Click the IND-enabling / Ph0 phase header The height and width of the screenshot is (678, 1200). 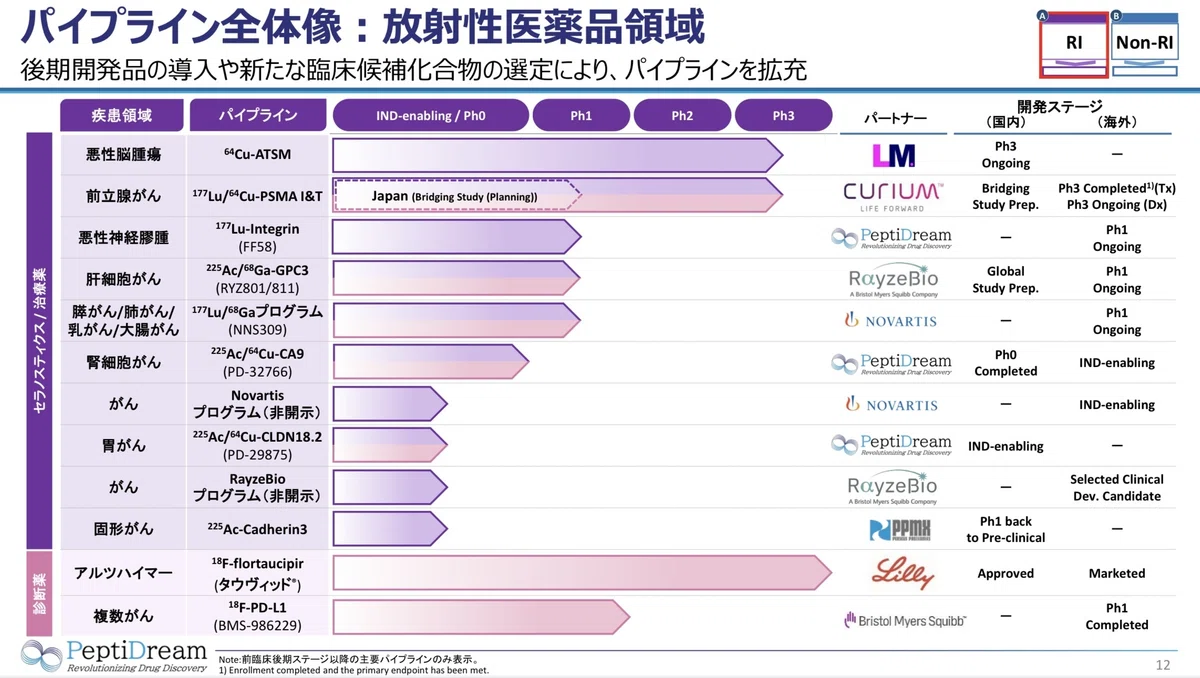431,115
